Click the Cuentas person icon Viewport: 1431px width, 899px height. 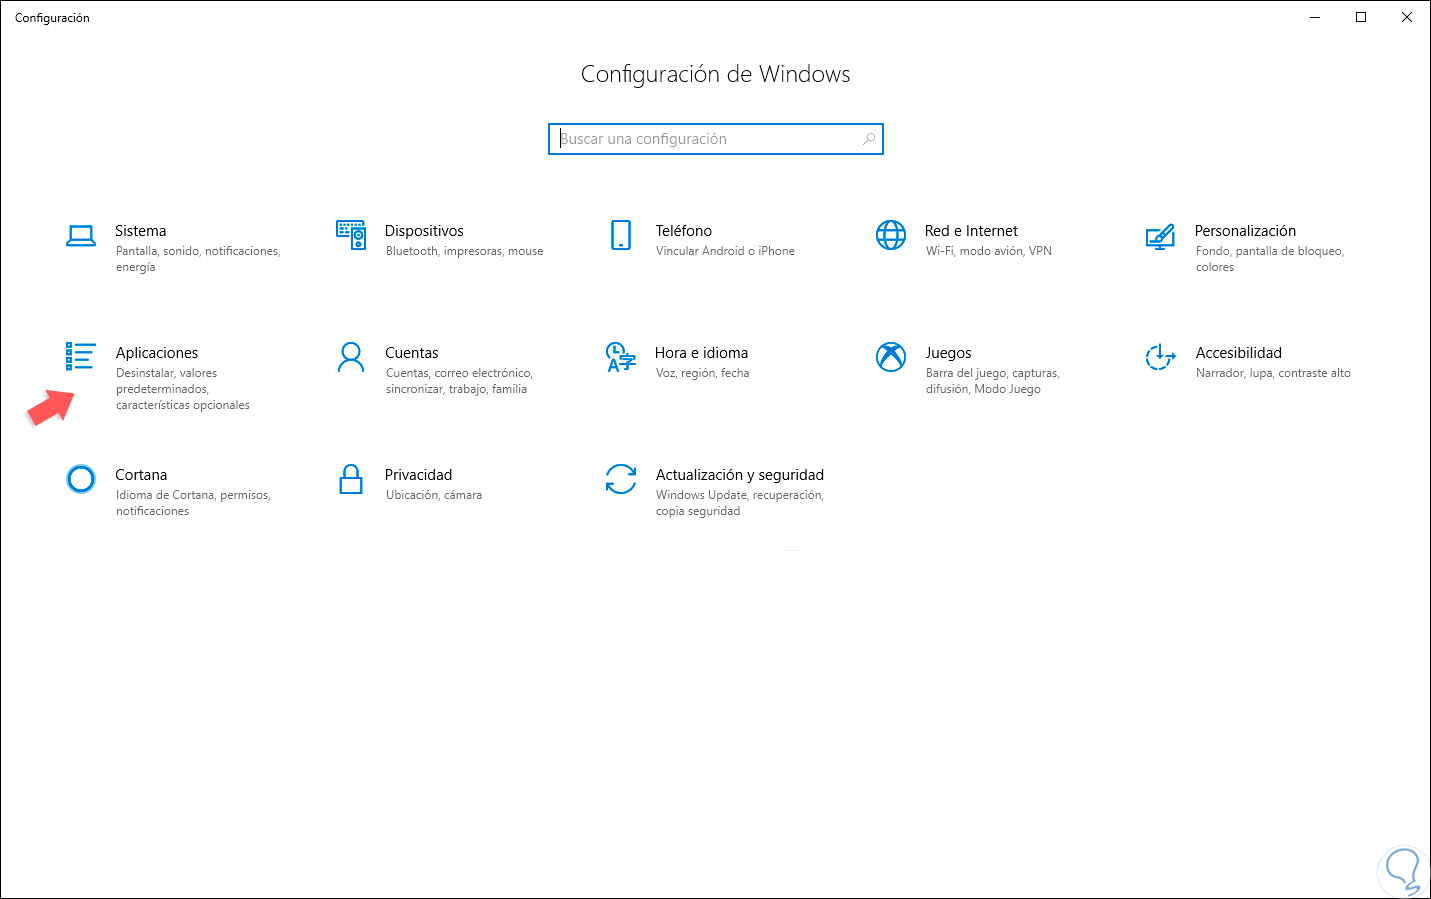[x=351, y=357]
